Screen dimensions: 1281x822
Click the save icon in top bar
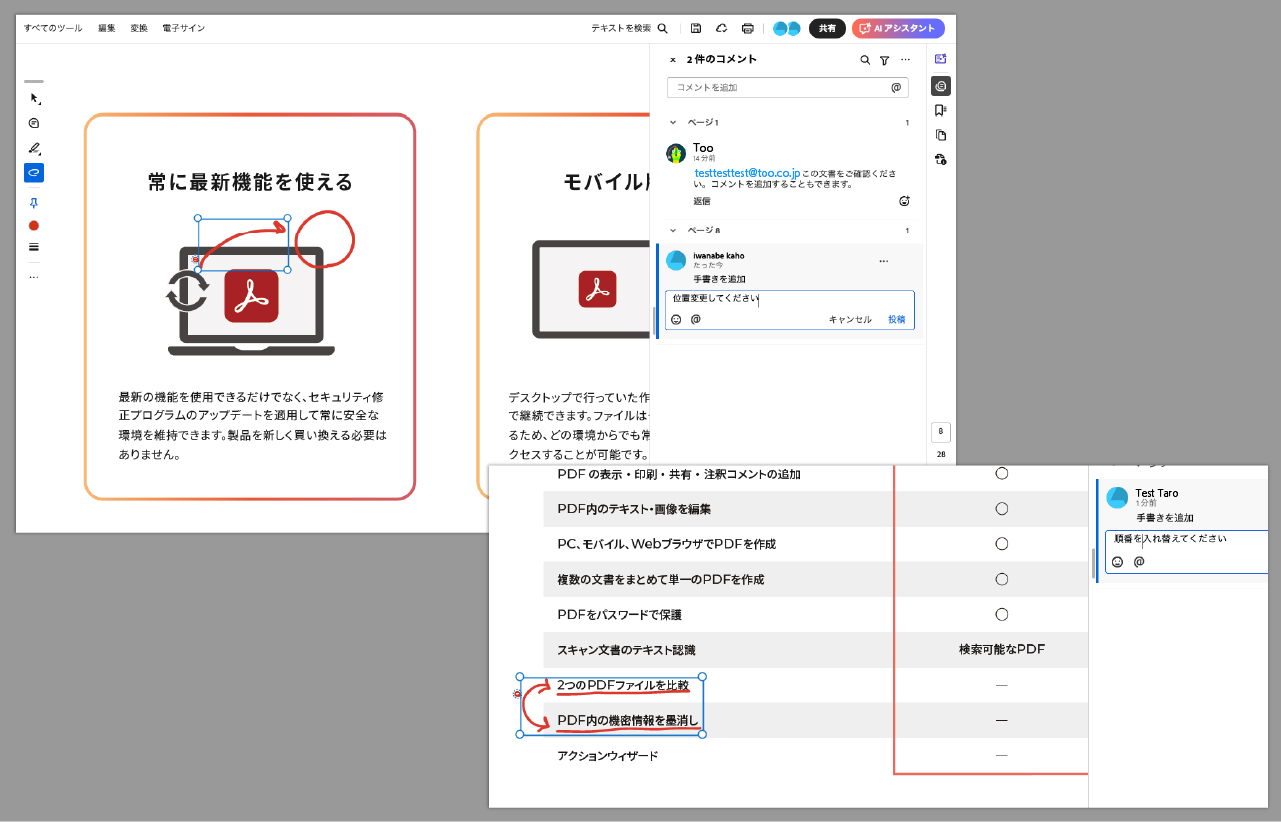coord(696,29)
